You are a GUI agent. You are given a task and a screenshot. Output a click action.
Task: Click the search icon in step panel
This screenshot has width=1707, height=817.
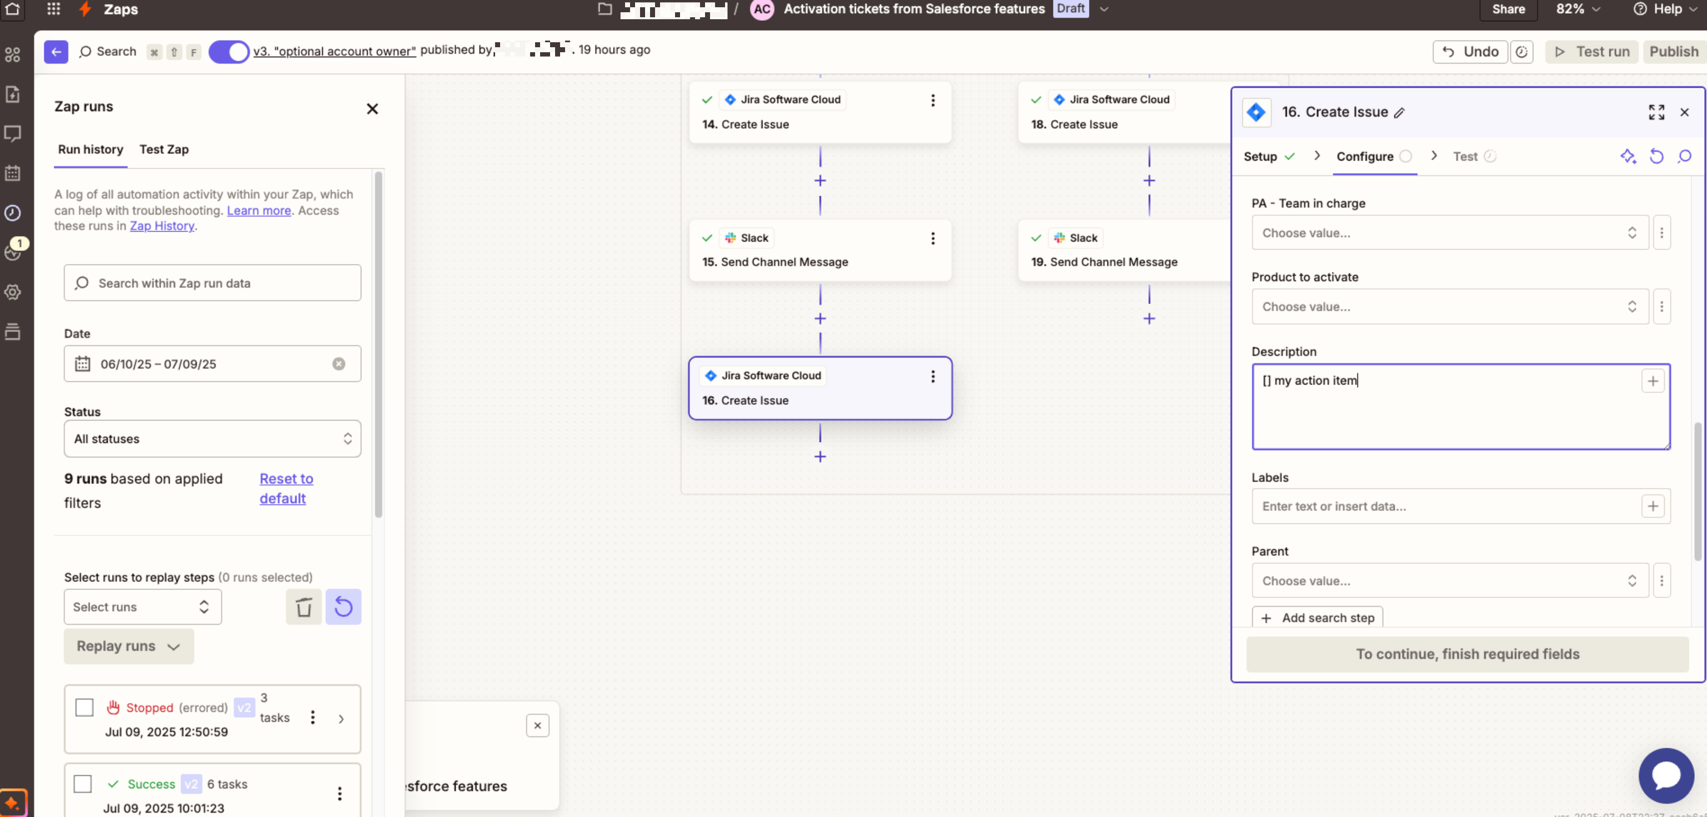point(1685,156)
